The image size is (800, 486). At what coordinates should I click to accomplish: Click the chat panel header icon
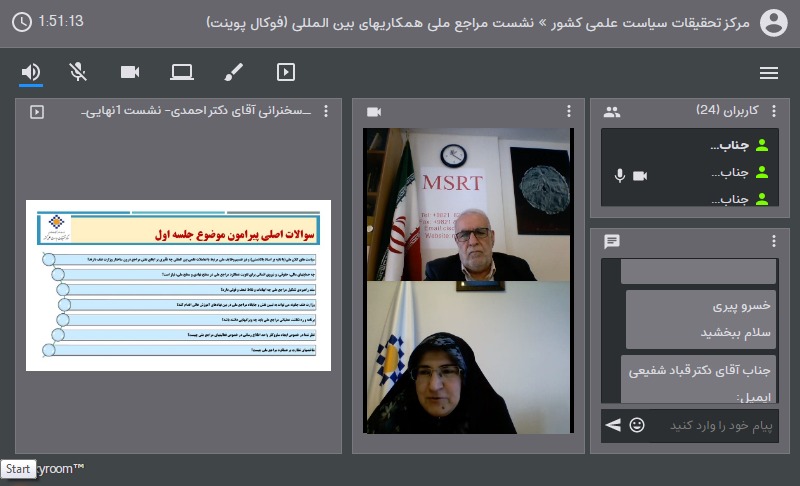[x=612, y=241]
